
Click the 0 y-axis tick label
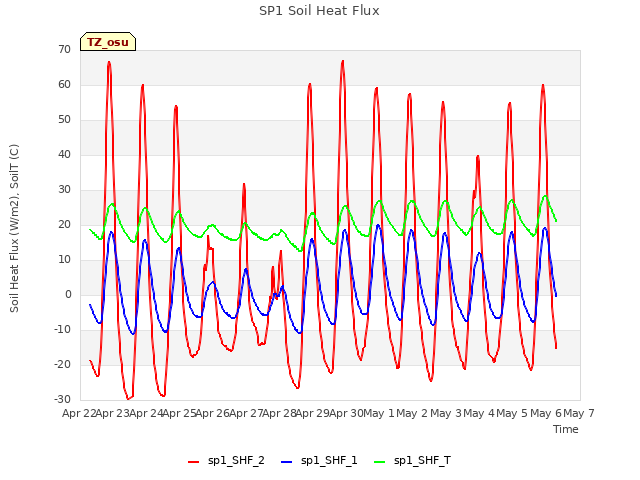68,294
